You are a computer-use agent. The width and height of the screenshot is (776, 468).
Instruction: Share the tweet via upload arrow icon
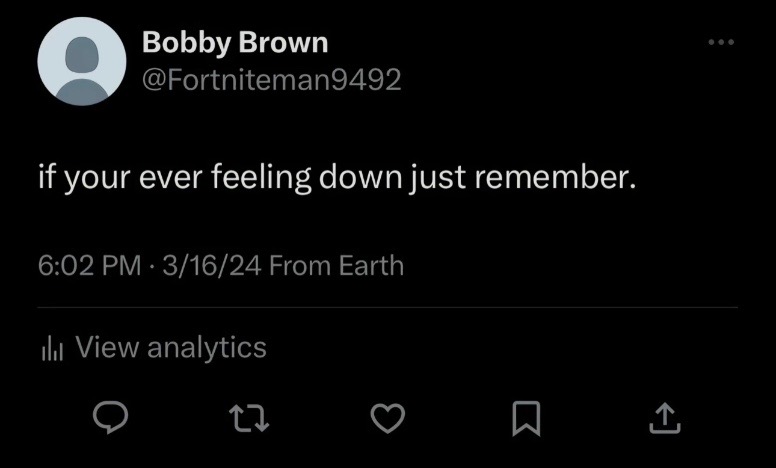(665, 419)
